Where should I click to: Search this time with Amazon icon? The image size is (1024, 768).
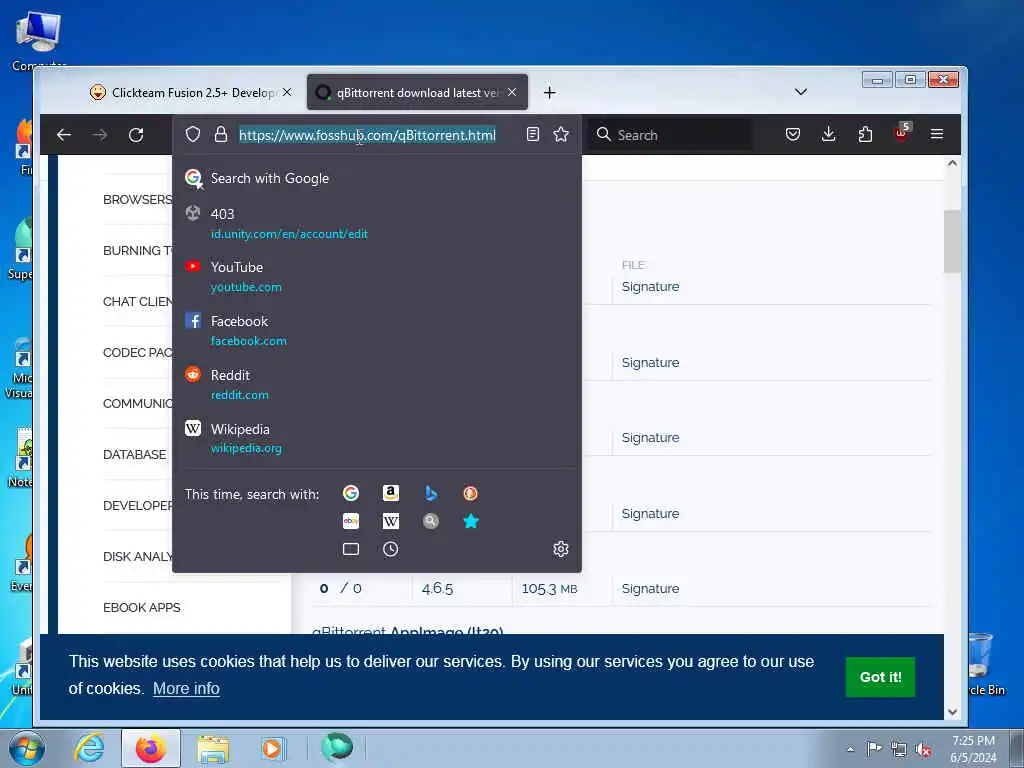point(391,493)
